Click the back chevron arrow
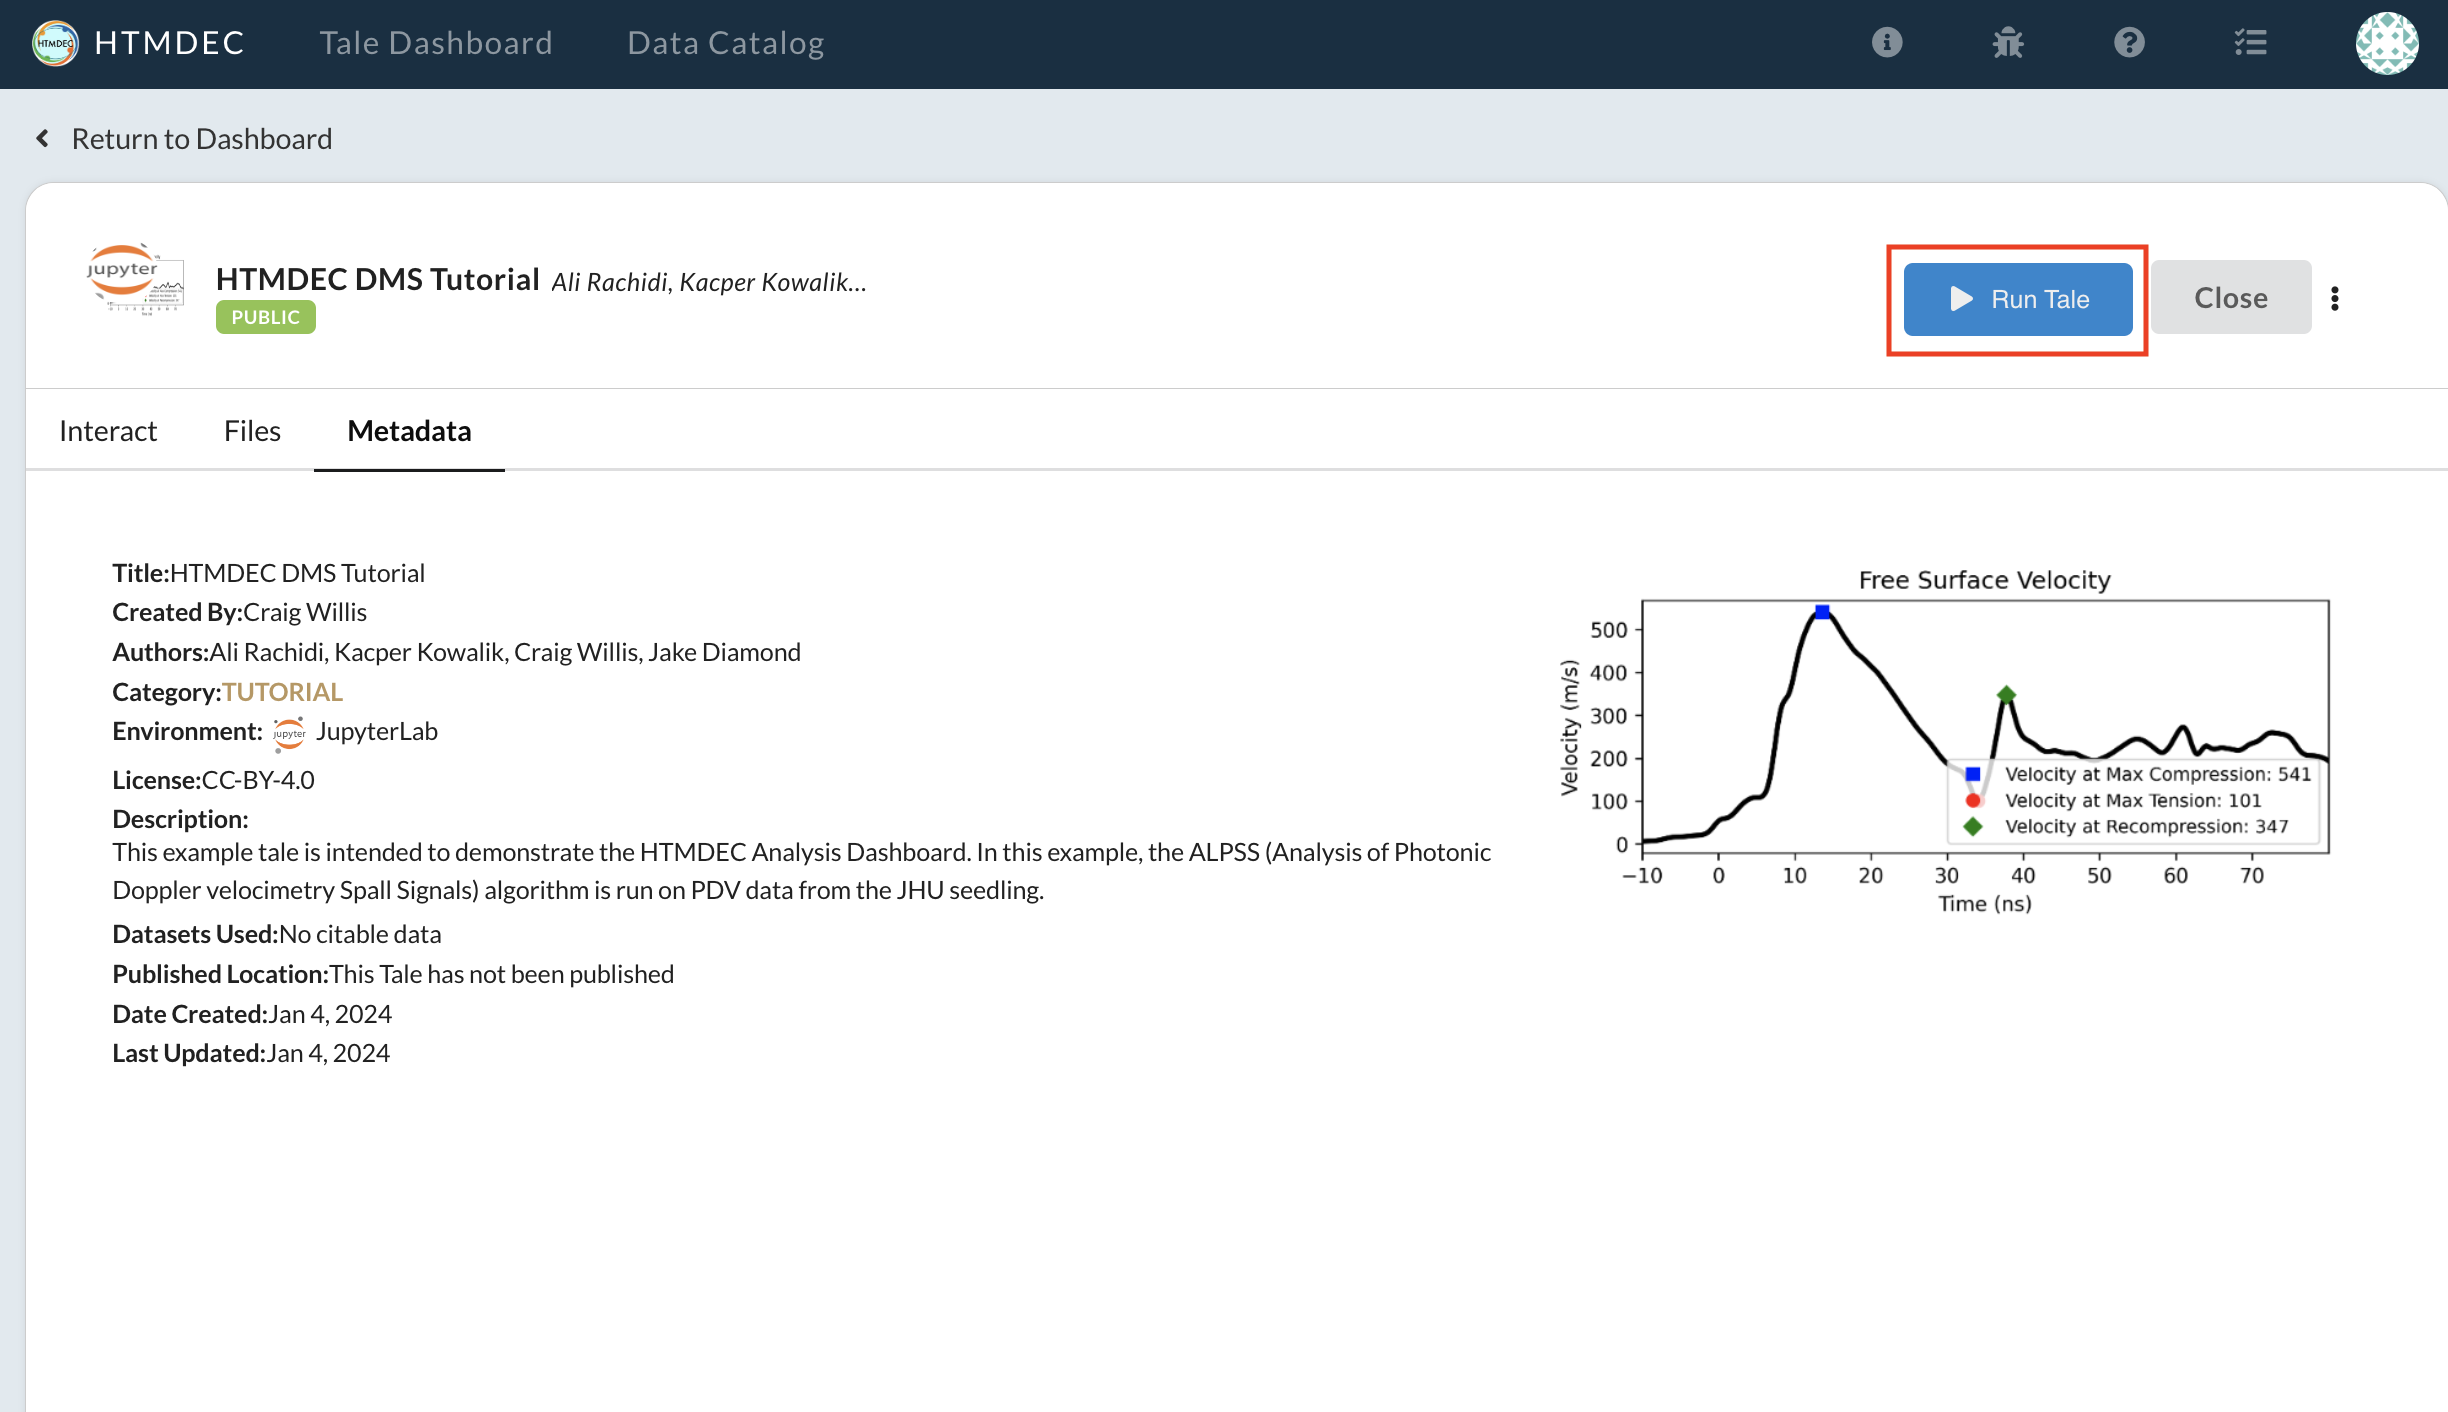Viewport: 2448px width, 1412px height. pos(43,138)
